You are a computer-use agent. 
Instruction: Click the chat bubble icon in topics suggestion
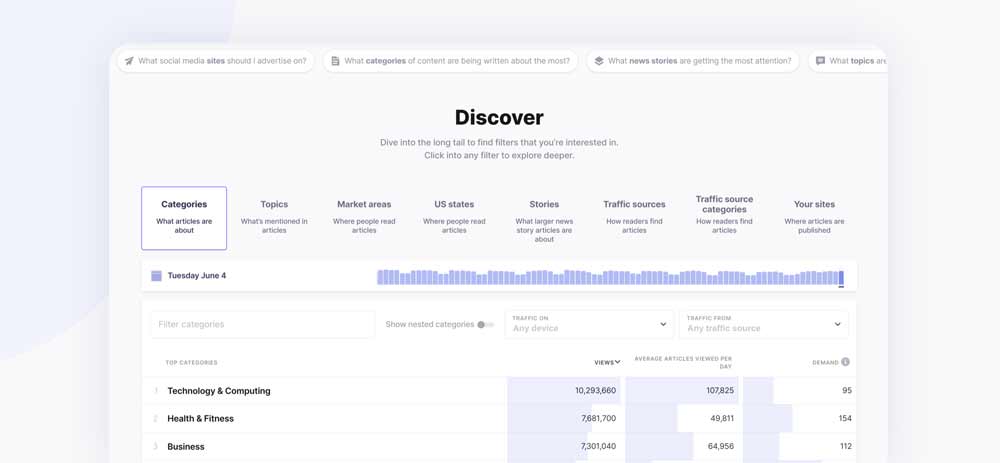click(821, 61)
